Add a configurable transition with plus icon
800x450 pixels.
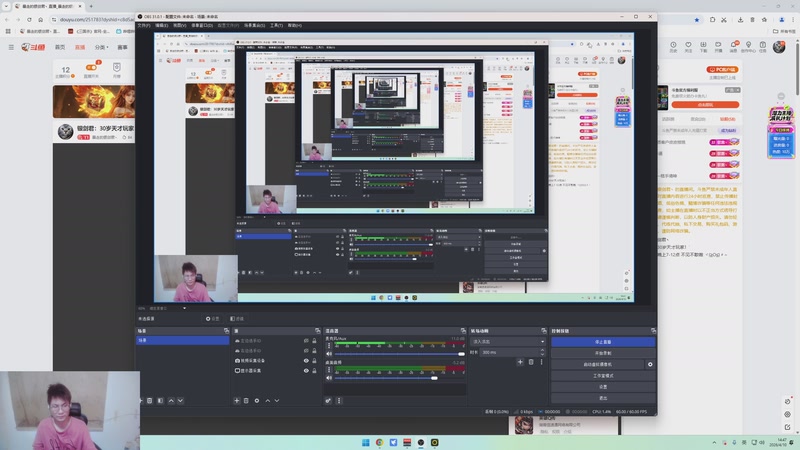click(x=520, y=362)
